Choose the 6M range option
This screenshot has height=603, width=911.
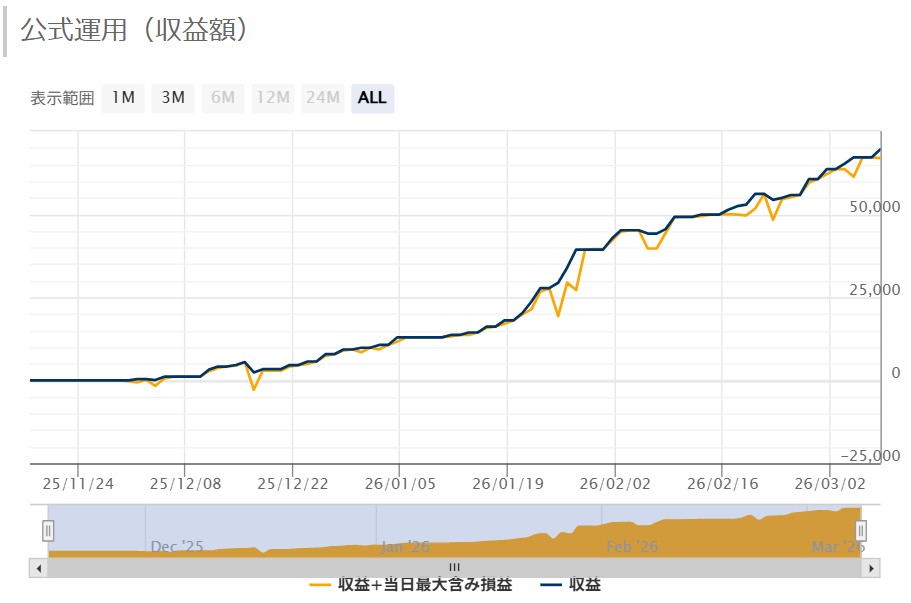pos(222,98)
